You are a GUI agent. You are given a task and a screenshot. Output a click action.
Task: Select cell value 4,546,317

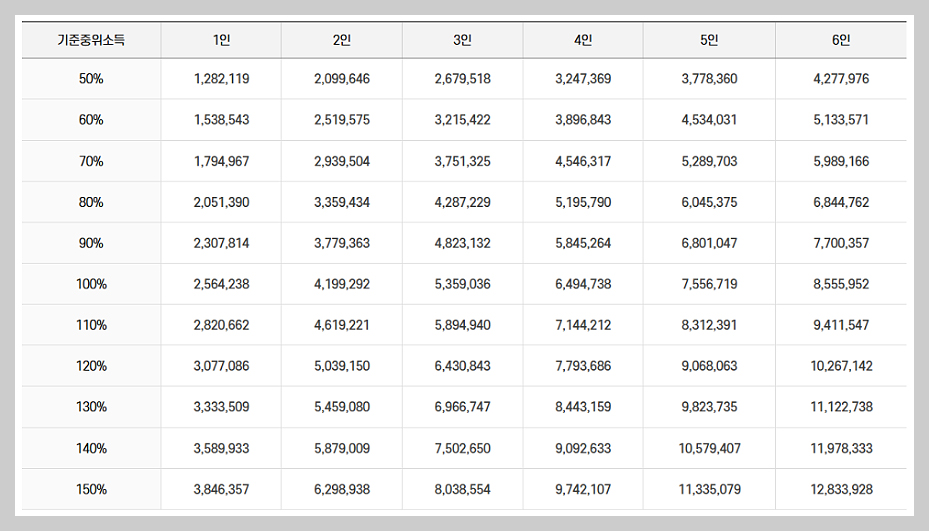[x=583, y=161]
